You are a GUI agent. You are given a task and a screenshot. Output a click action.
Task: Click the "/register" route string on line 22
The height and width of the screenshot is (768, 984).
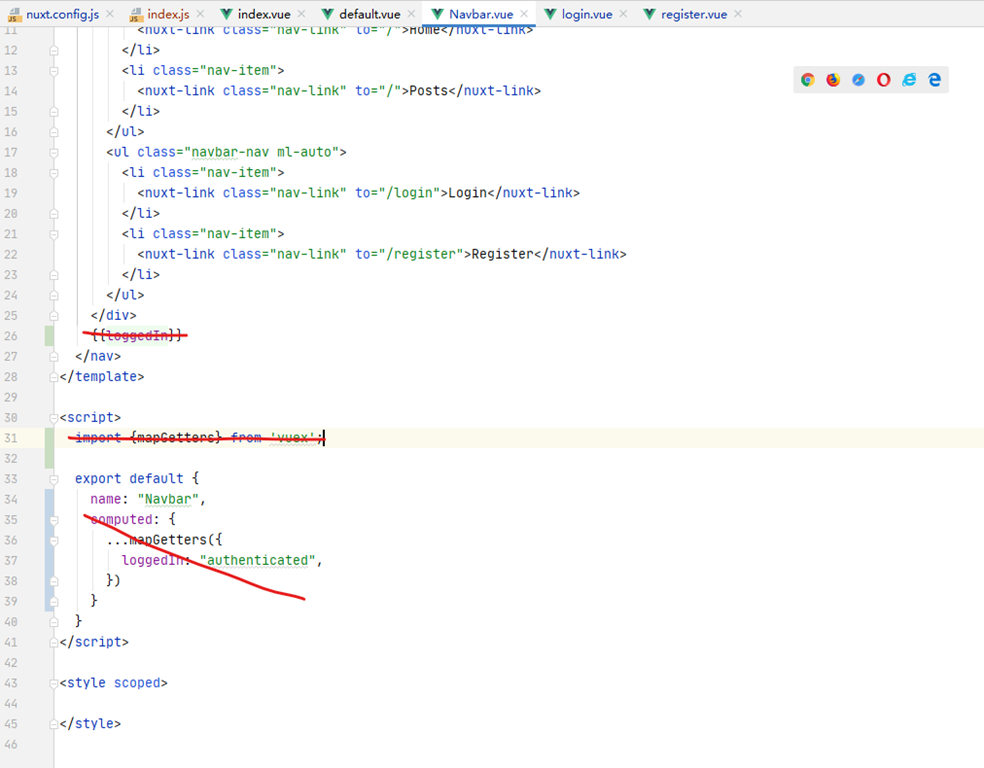pyautogui.click(x=421, y=254)
